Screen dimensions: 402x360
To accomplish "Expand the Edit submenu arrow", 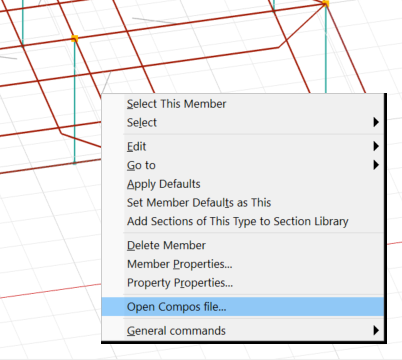I will tap(376, 146).
